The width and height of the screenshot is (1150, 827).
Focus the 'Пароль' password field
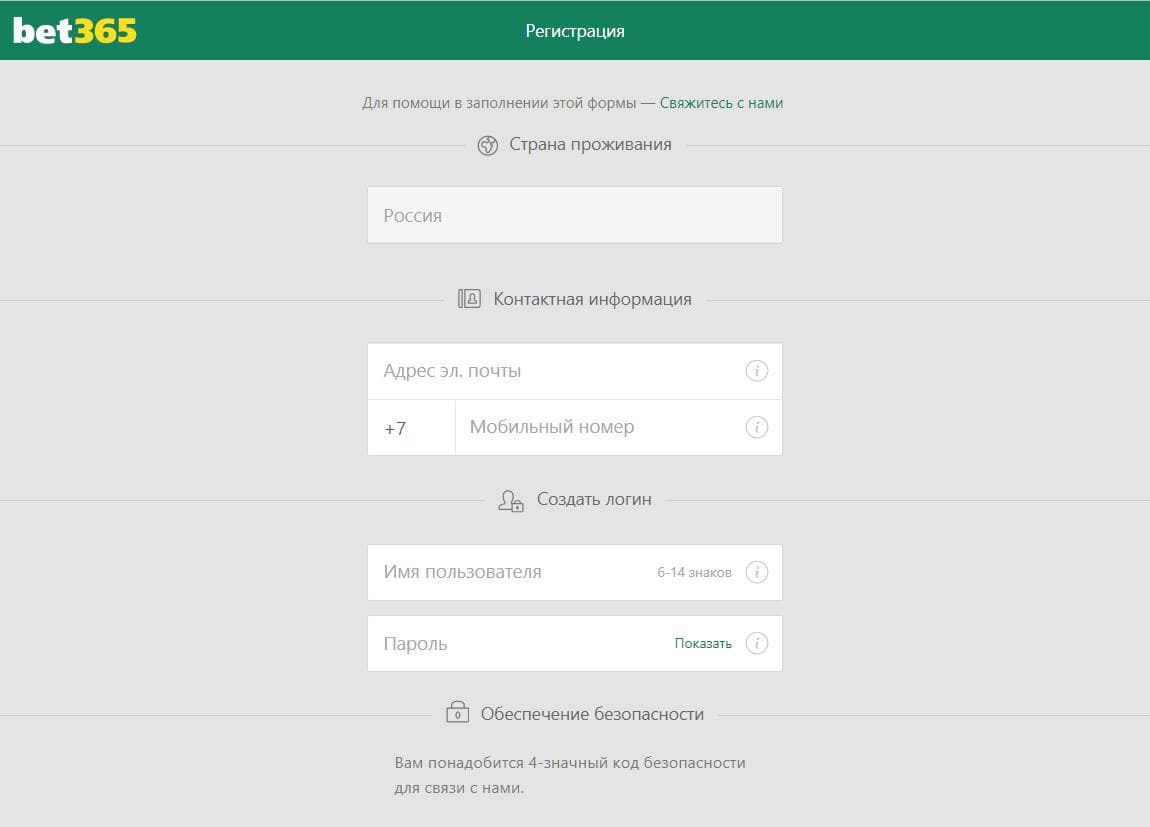[574, 643]
